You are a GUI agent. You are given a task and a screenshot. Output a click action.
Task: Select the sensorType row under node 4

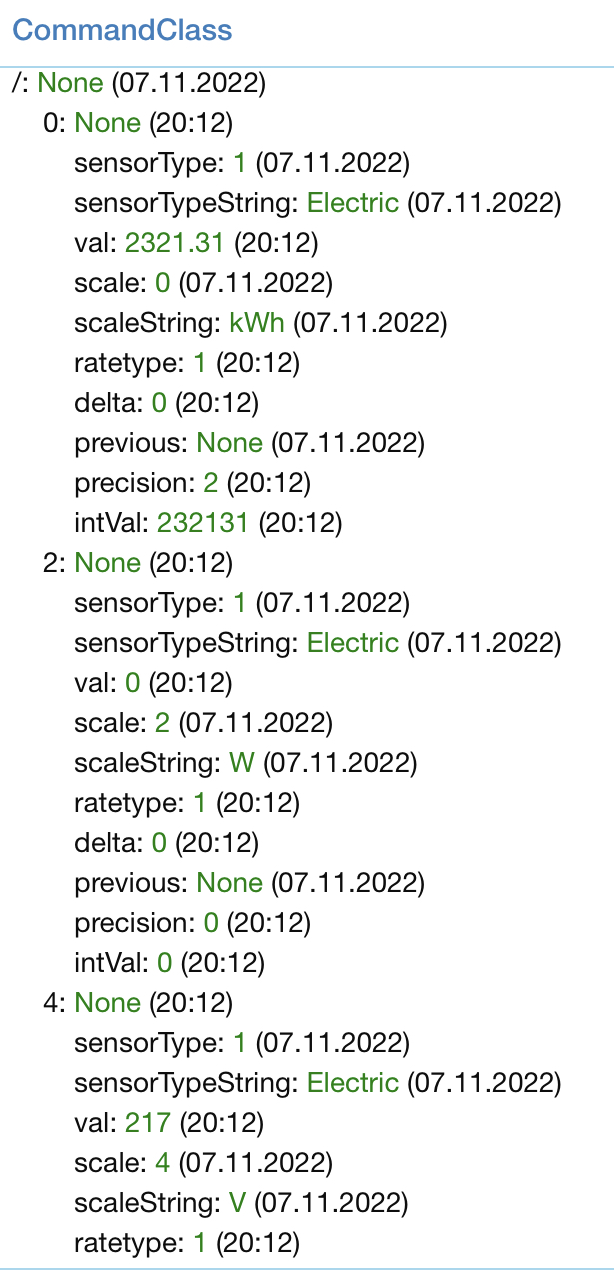pyautogui.click(x=240, y=1043)
